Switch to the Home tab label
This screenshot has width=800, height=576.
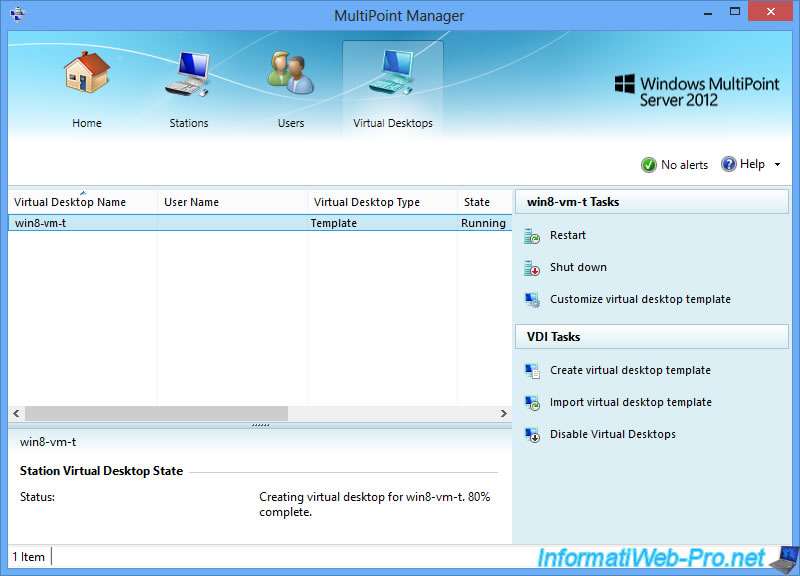87,123
